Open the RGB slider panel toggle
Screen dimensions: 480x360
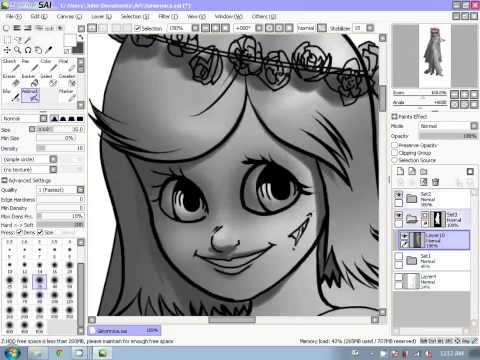pos(17,28)
